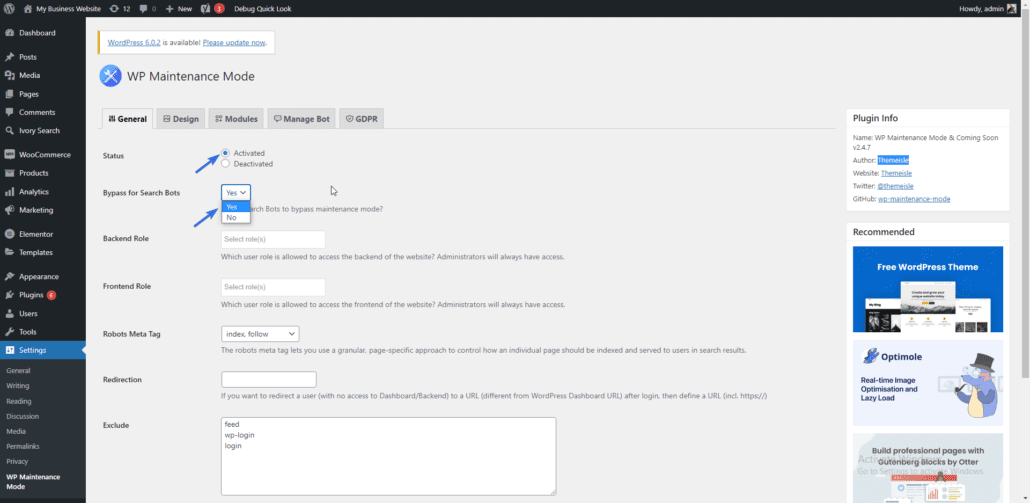Open the Optimole recommendation banner
The image size is (1030, 503).
tap(928, 383)
